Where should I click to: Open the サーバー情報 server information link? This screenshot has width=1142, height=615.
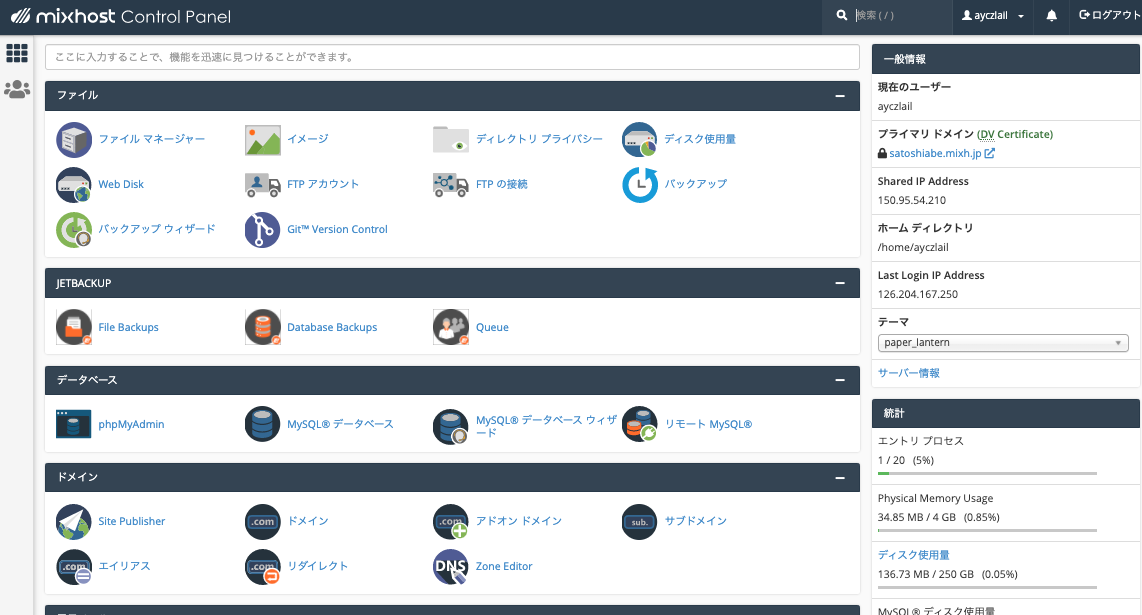(908, 373)
